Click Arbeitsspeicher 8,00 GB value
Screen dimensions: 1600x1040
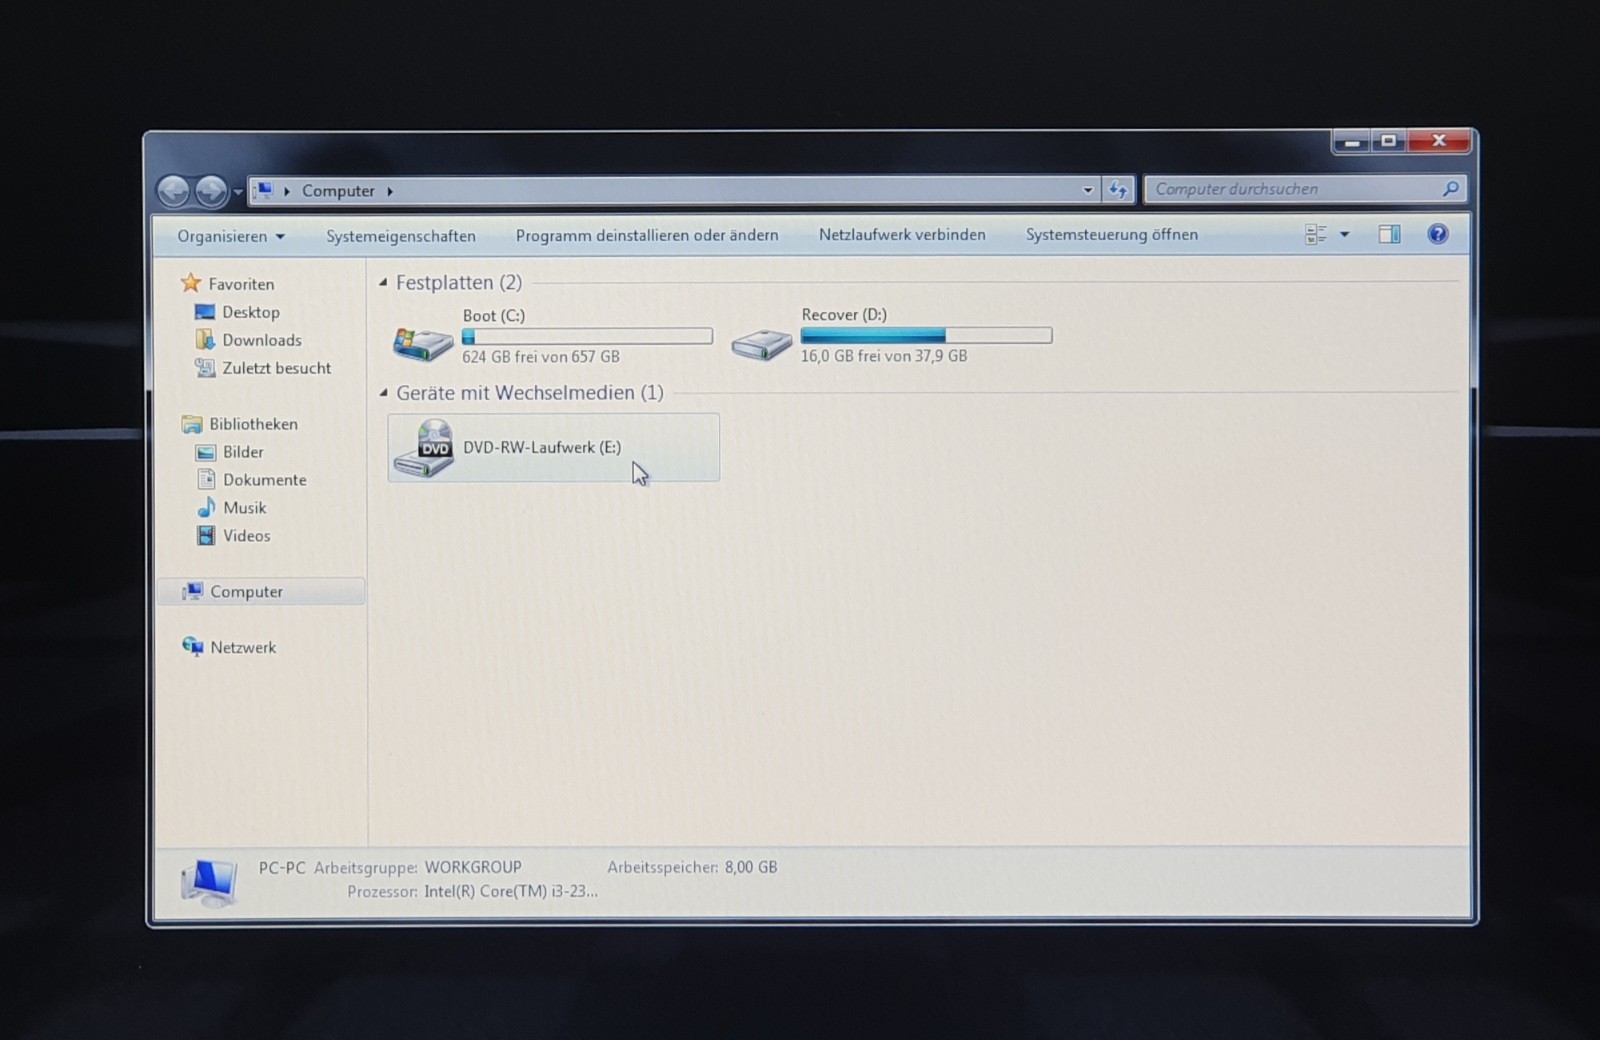751,868
